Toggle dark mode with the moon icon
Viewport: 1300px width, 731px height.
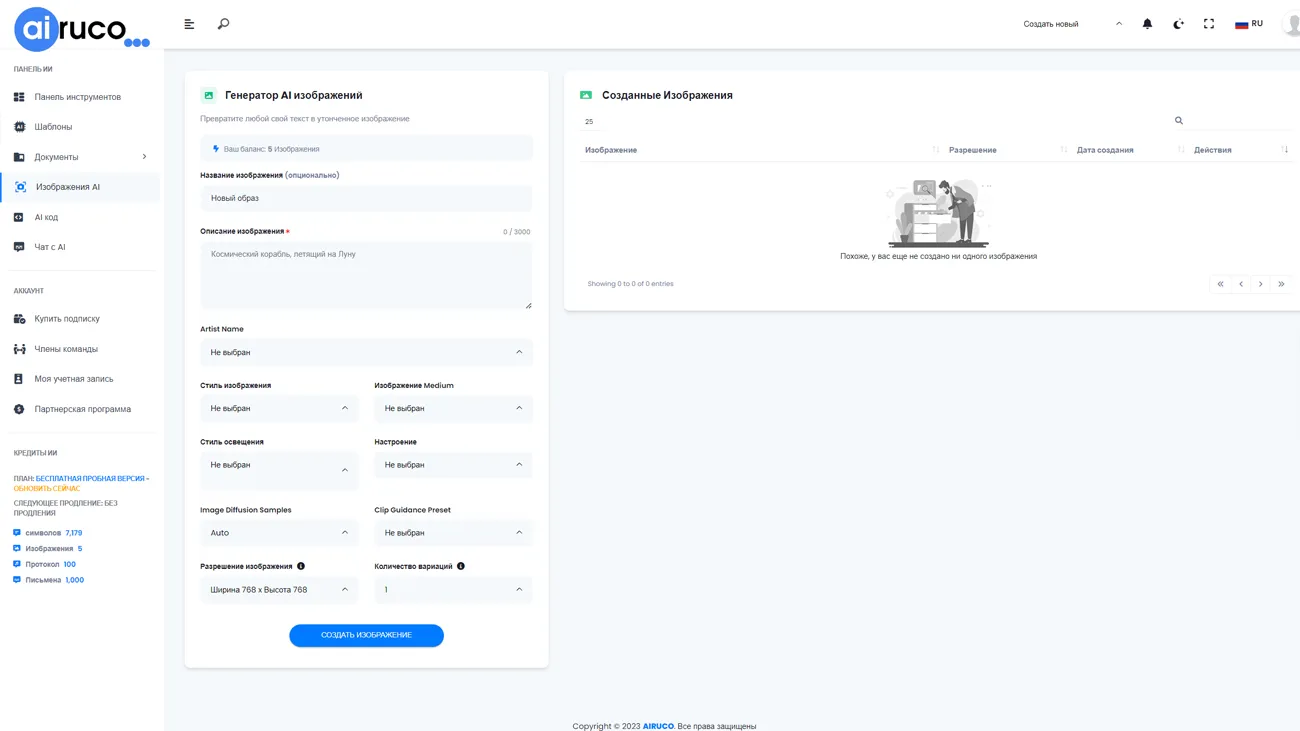tap(1178, 24)
